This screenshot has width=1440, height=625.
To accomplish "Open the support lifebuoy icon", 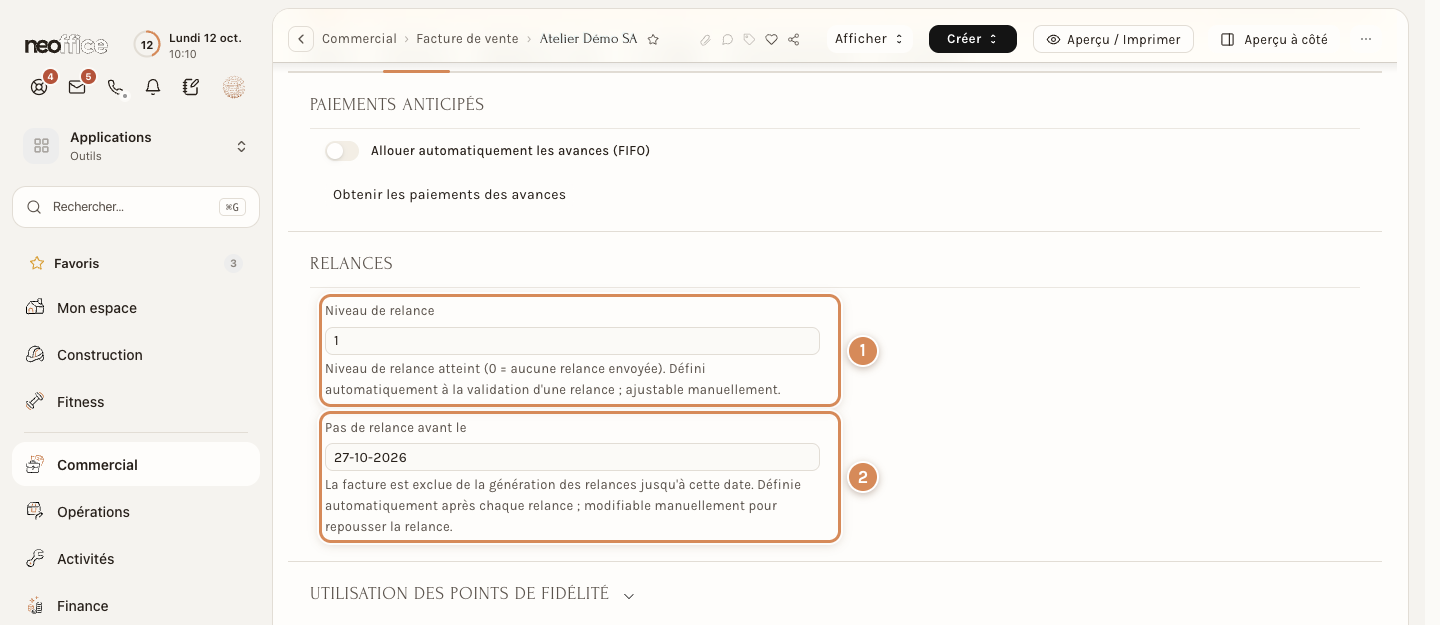I will [x=39, y=87].
